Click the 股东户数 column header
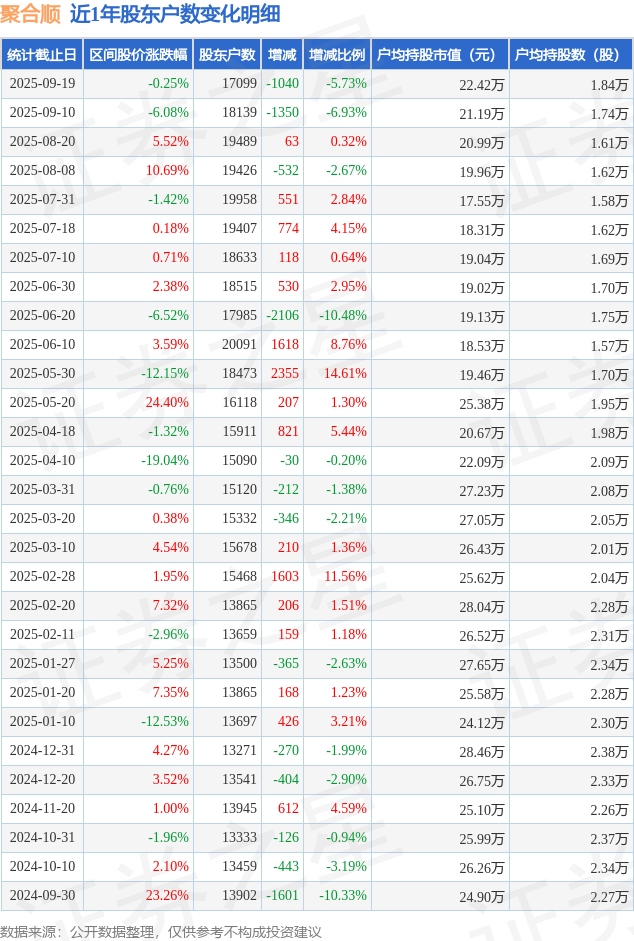 pos(226,55)
